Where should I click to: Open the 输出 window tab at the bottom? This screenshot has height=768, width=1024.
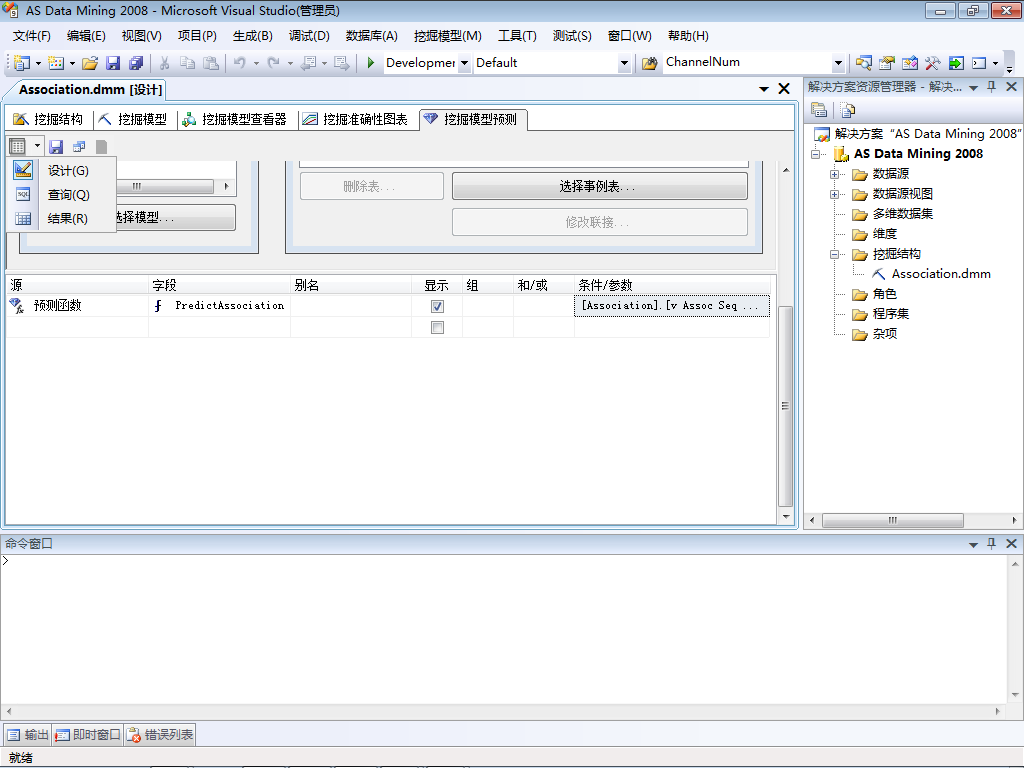[x=28, y=735]
